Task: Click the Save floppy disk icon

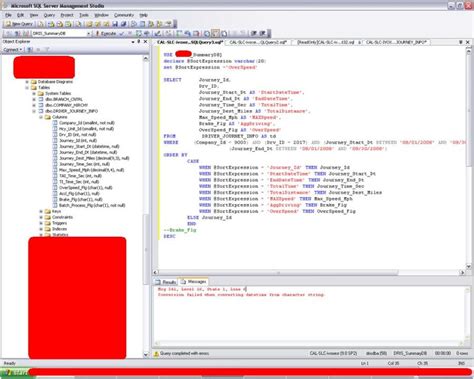Action: pos(115,24)
